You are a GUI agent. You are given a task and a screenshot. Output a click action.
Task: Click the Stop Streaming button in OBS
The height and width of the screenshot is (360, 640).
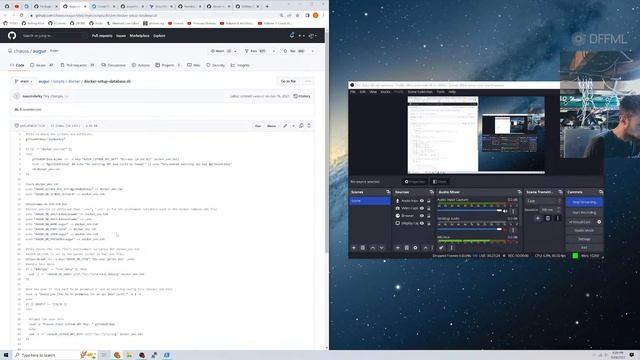click(x=584, y=202)
